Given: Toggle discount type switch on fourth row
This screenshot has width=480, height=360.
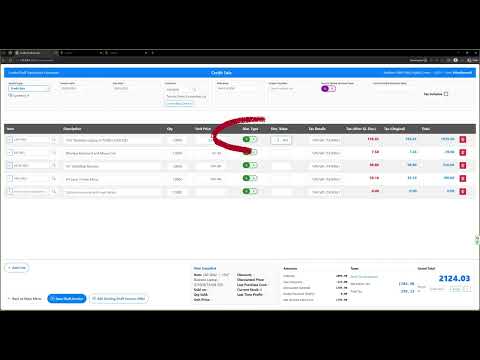Looking at the screenshot, I should (250, 178).
